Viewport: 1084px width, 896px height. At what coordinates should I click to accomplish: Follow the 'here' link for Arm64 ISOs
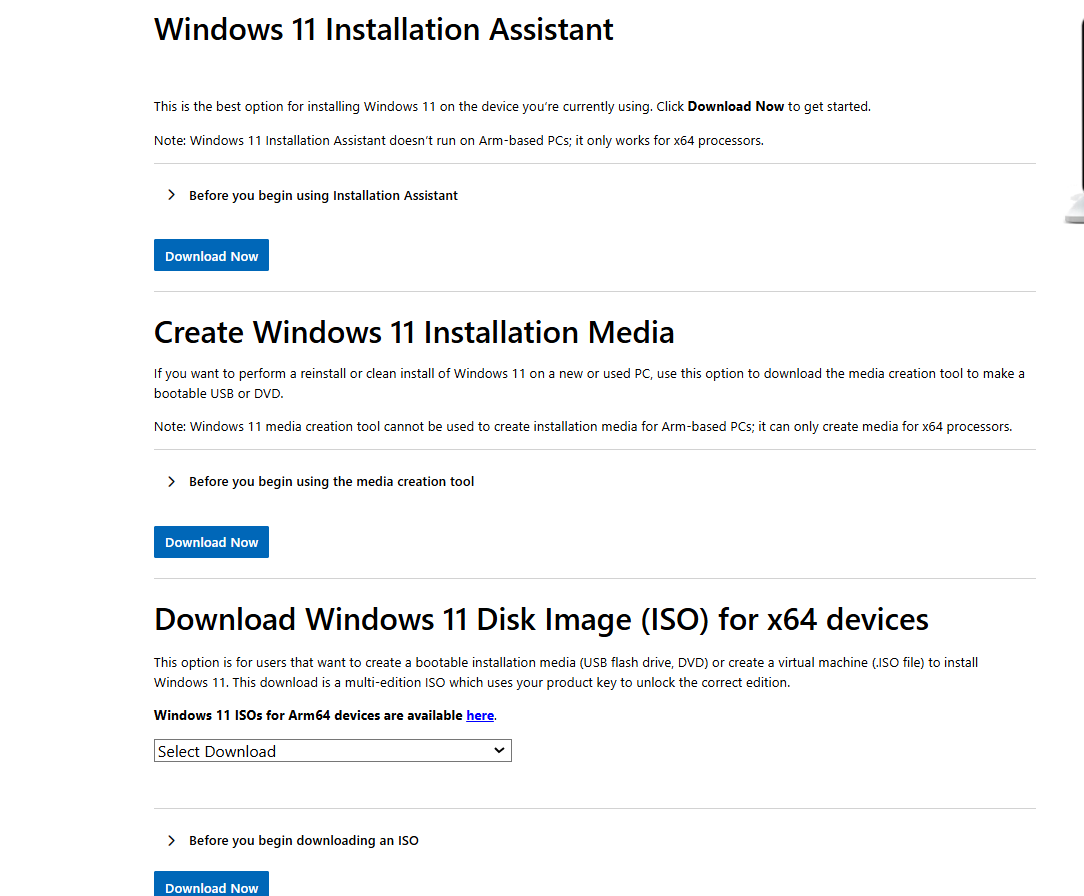(480, 716)
